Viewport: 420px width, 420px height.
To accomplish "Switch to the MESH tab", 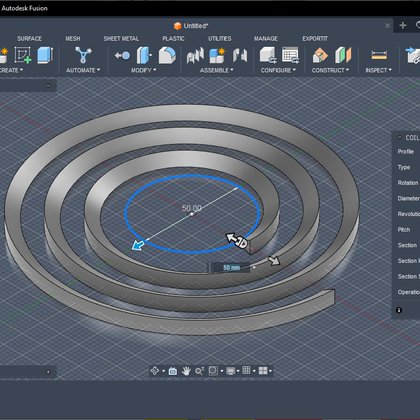I will click(73, 39).
